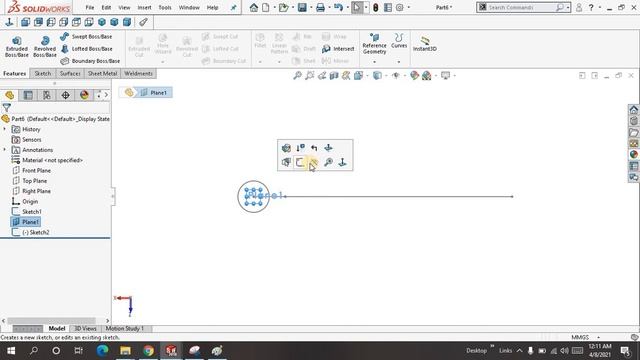Switch to the Sheet Metal ribbon tab

[x=102, y=73]
